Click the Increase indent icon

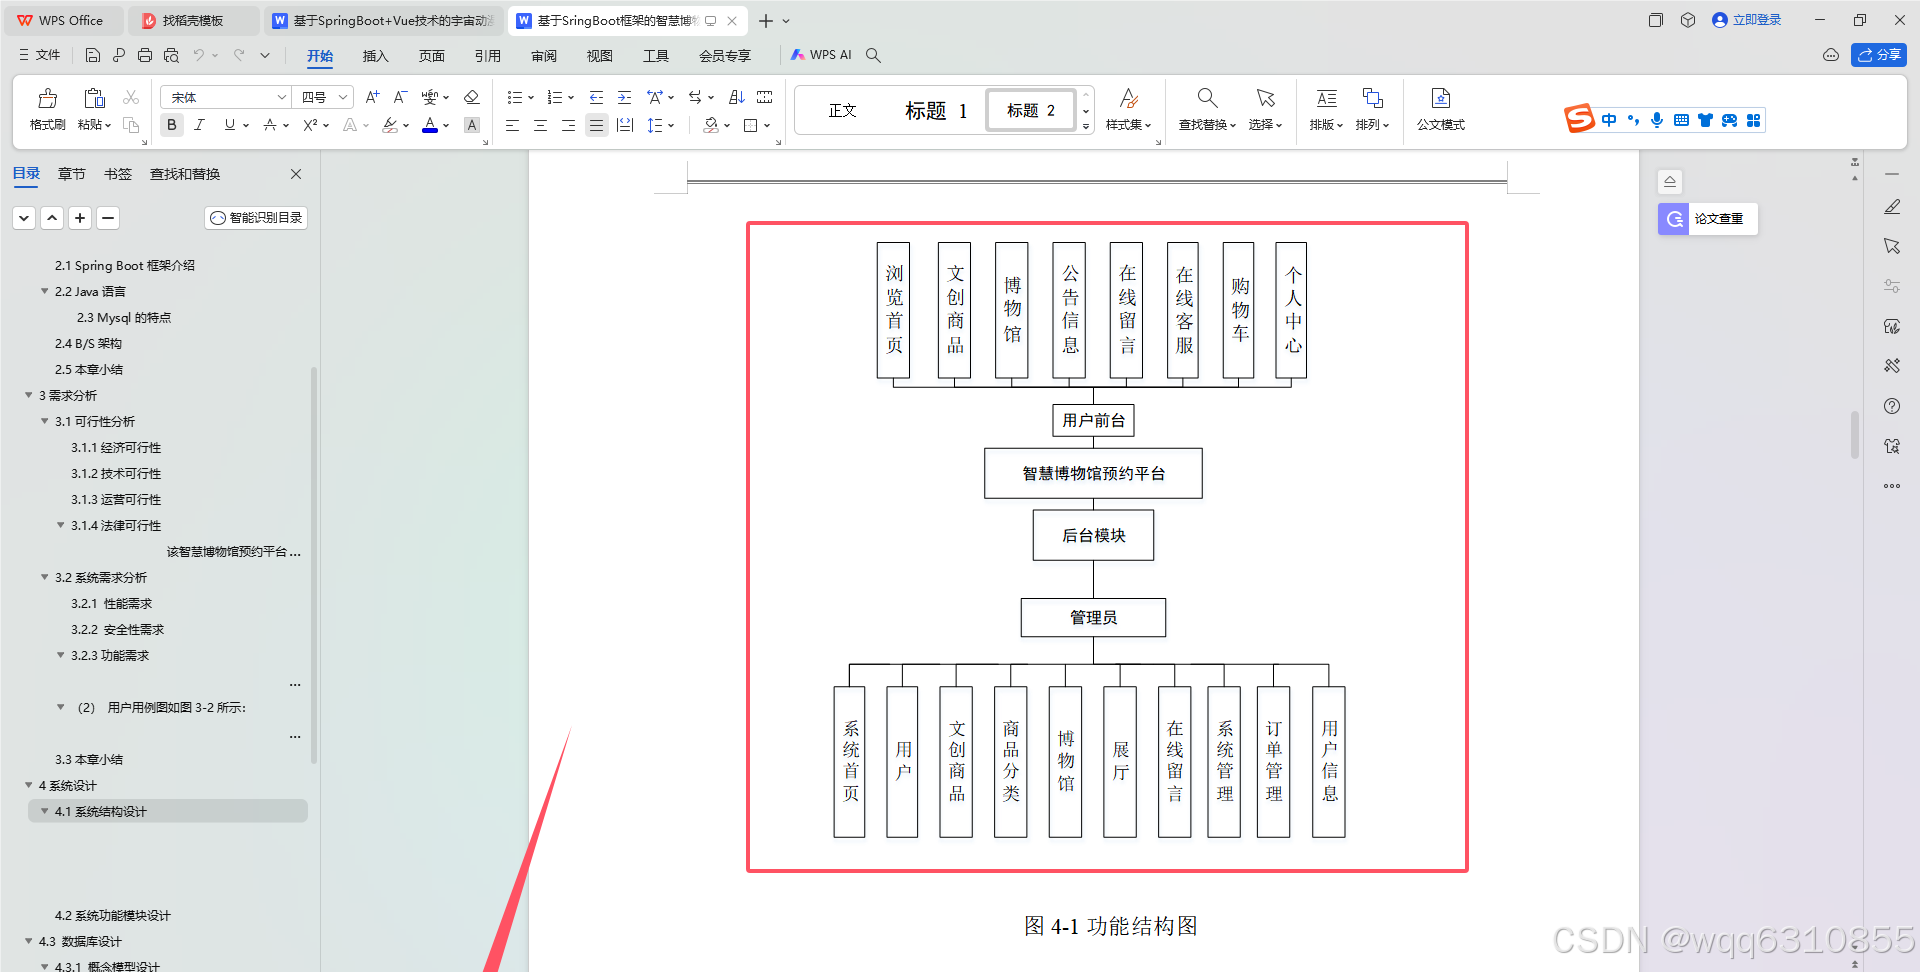coord(624,97)
